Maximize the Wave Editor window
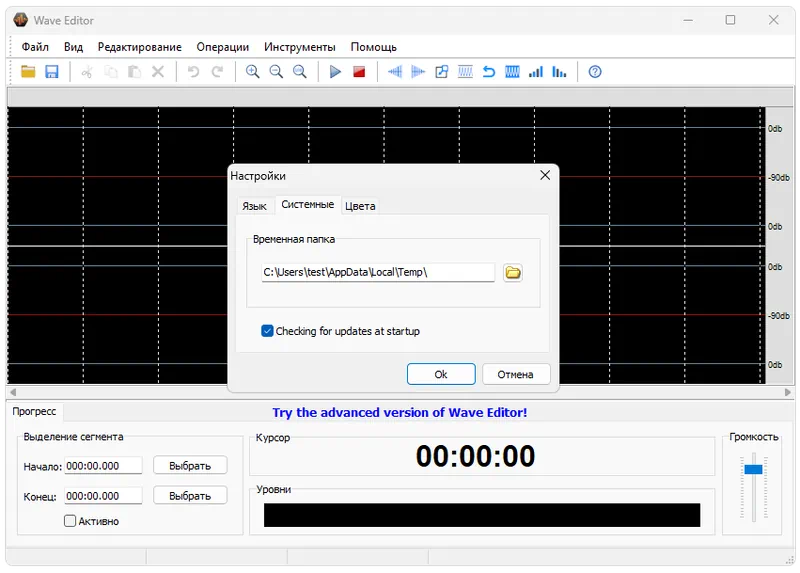 pos(731,20)
